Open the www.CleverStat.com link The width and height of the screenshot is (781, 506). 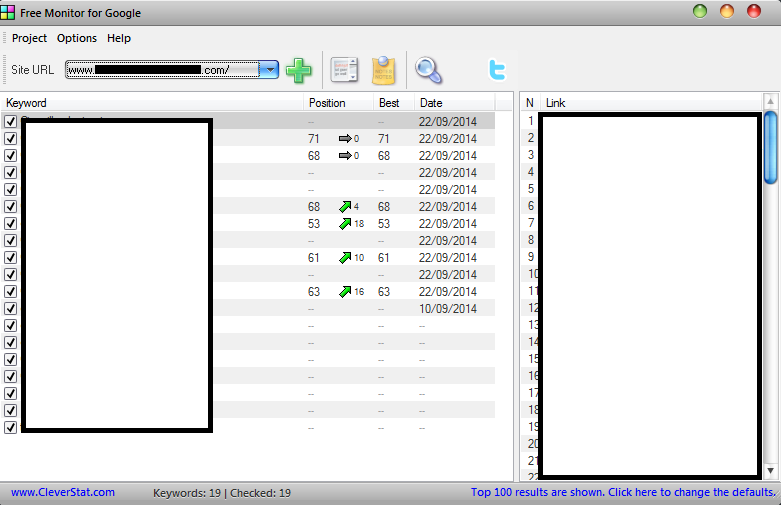point(63,492)
